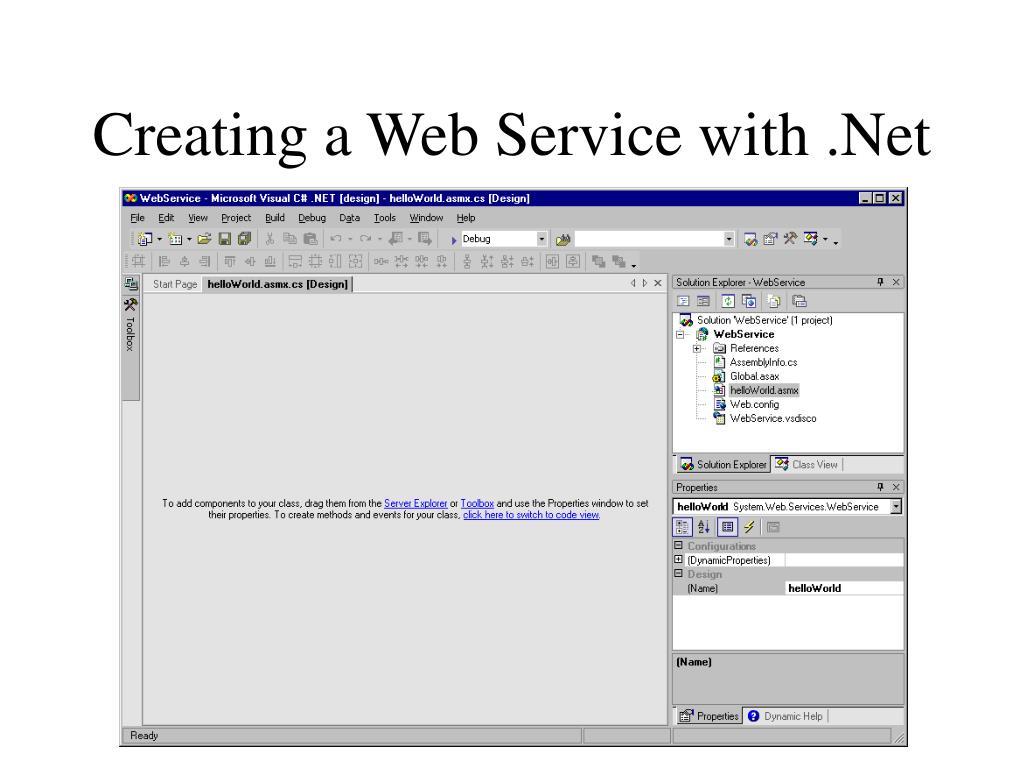Open Solution Explorer from main toolbar icon
Screen dimensions: 1024x768
pyautogui.click(x=750, y=239)
